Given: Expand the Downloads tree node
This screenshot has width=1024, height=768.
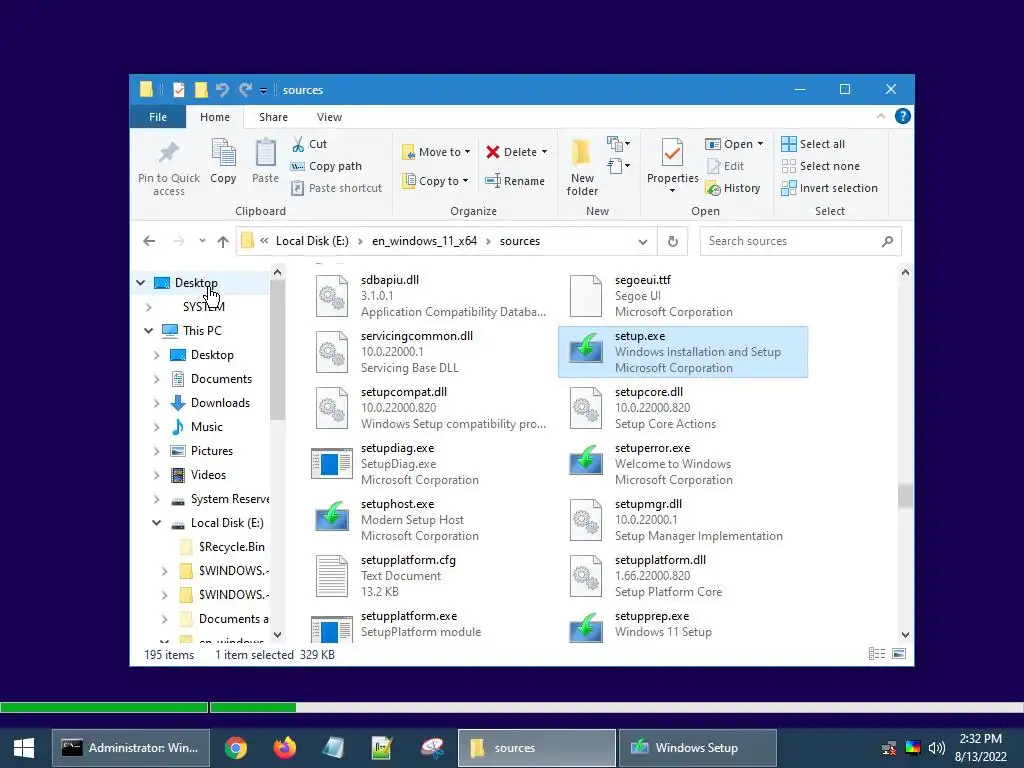Looking at the screenshot, I should point(157,403).
